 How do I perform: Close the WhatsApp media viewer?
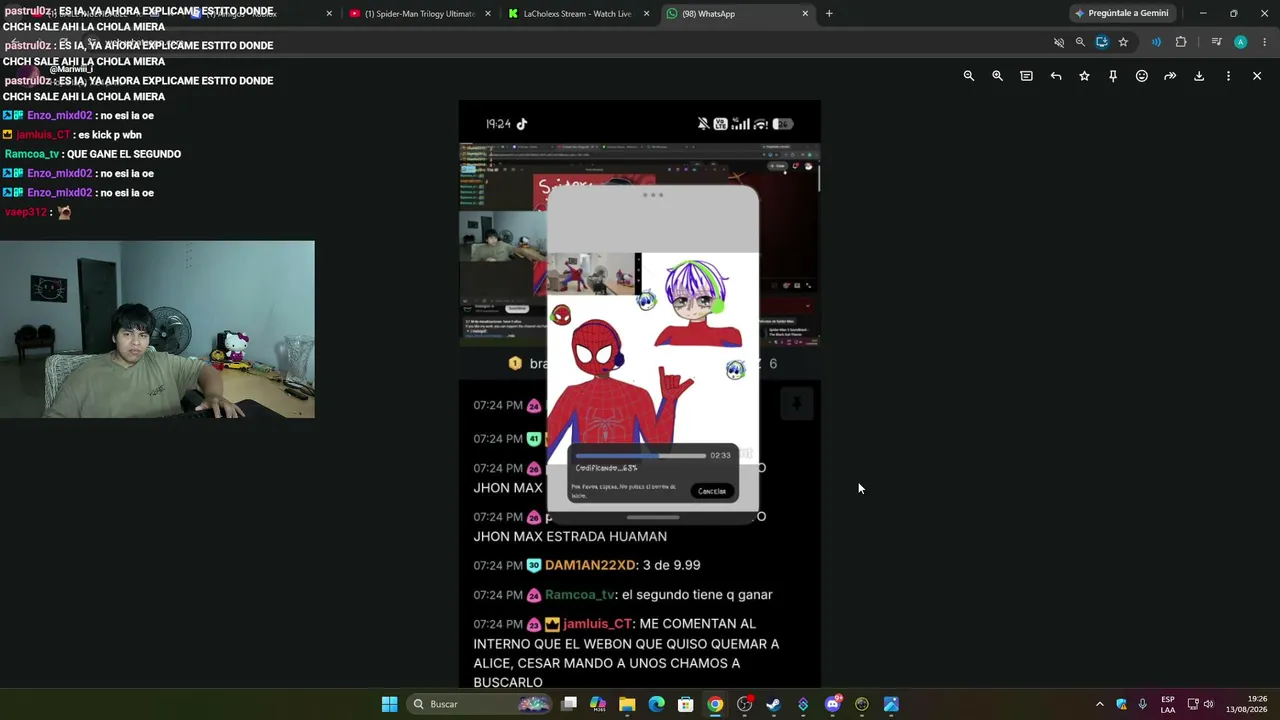1257,76
